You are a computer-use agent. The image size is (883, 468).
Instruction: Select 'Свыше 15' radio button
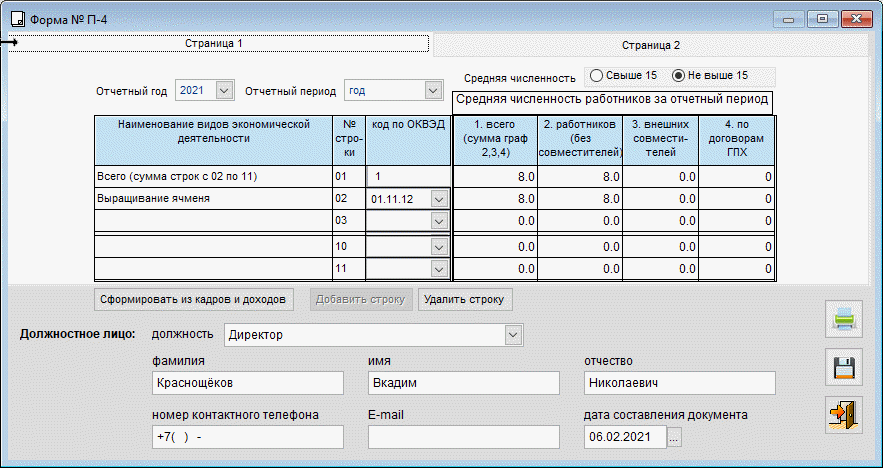pos(623,75)
